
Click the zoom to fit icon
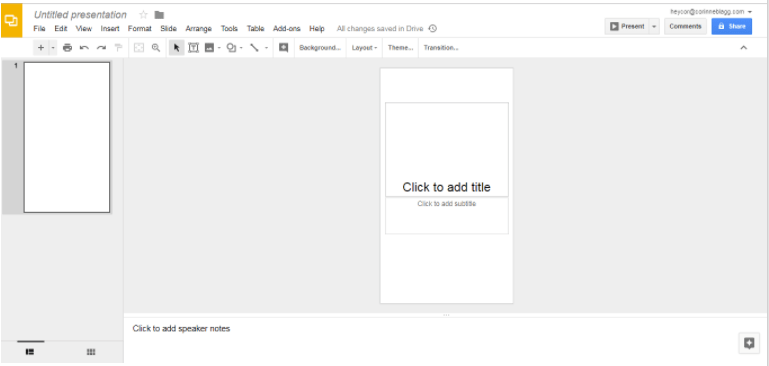(139, 48)
